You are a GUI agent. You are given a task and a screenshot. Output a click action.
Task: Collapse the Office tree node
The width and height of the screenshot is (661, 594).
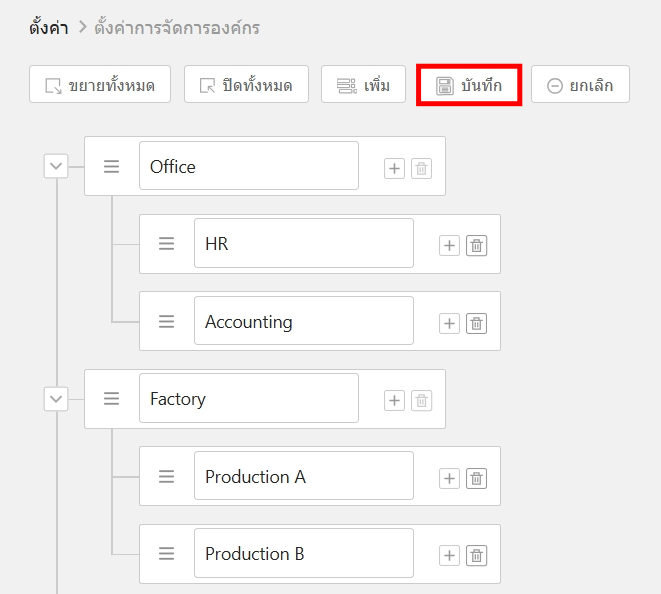[56, 166]
